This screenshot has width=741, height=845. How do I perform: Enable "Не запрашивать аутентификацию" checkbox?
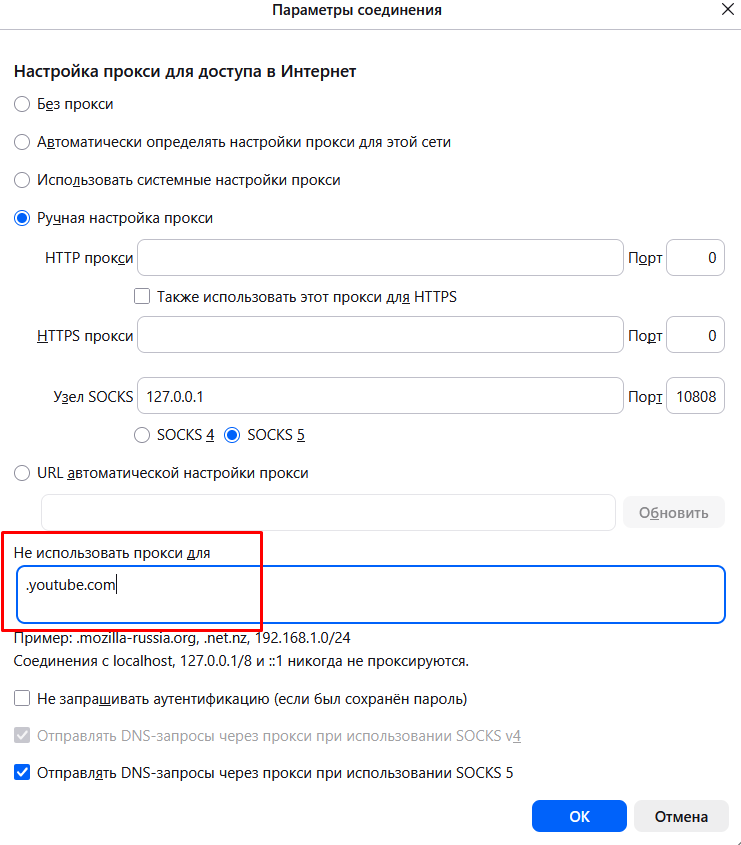coord(22,698)
